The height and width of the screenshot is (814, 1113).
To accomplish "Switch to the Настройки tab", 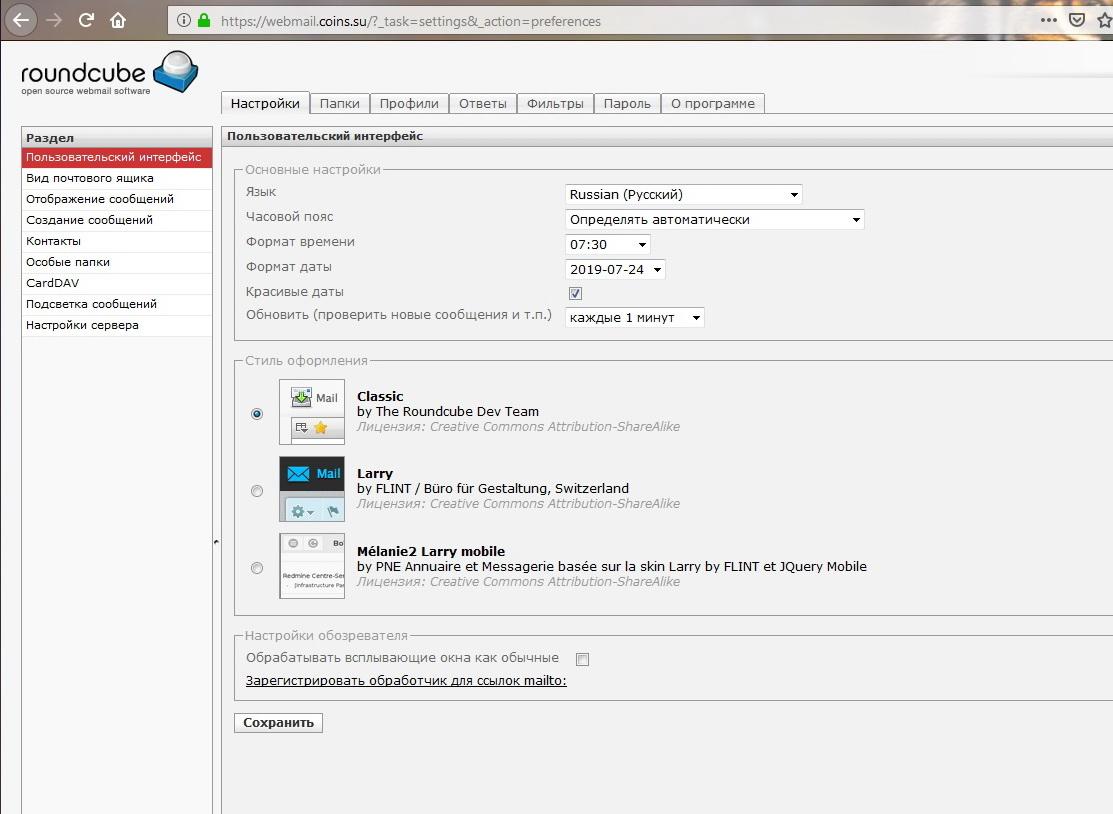I will tap(265, 103).
